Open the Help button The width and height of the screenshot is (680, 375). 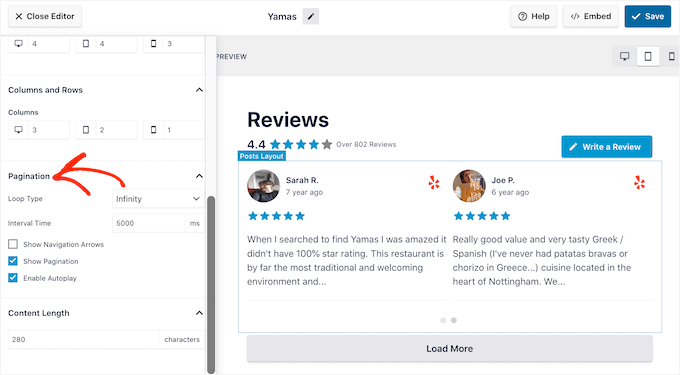(533, 16)
